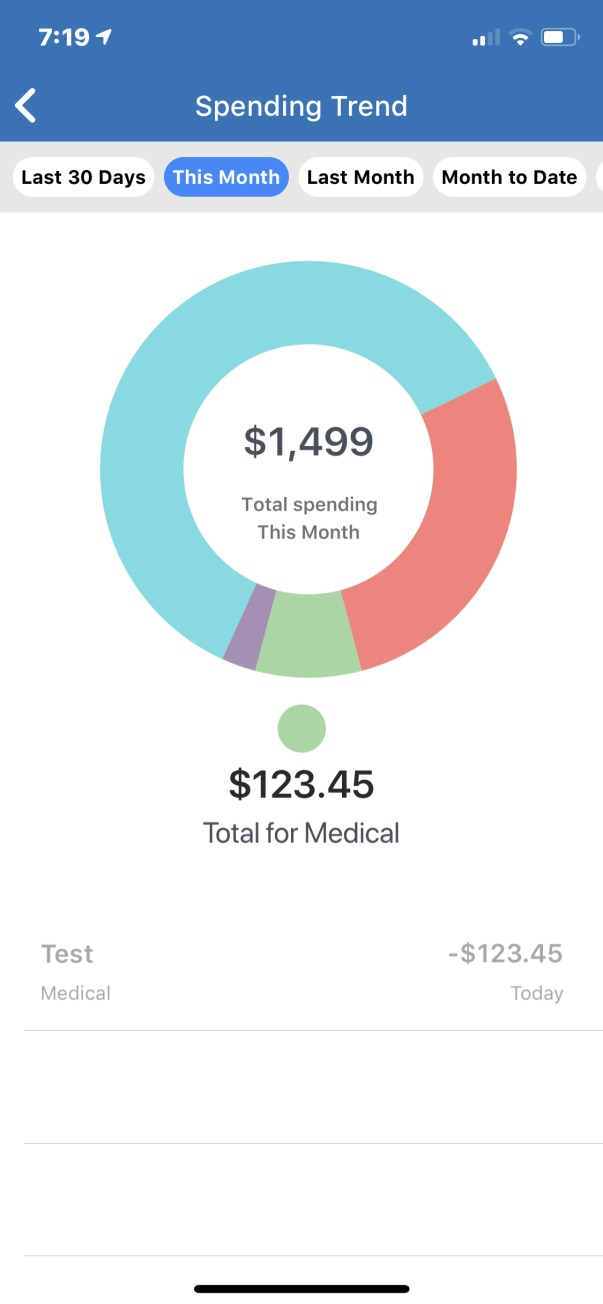The height and width of the screenshot is (1304, 603).
Task: Tap the battery icon in the status bar
Action: (560, 38)
